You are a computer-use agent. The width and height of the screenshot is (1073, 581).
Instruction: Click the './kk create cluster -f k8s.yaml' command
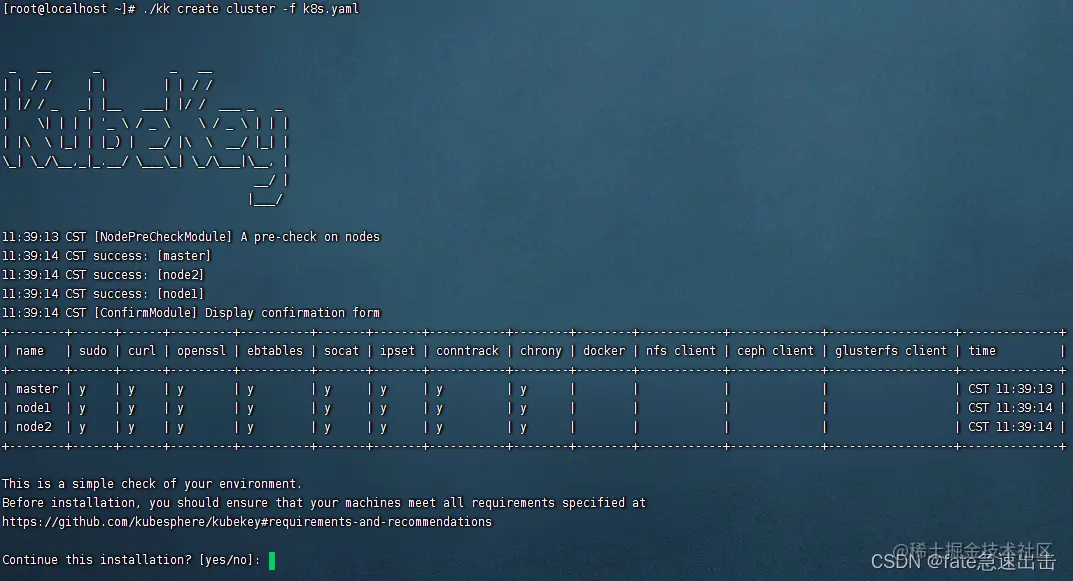[250, 9]
